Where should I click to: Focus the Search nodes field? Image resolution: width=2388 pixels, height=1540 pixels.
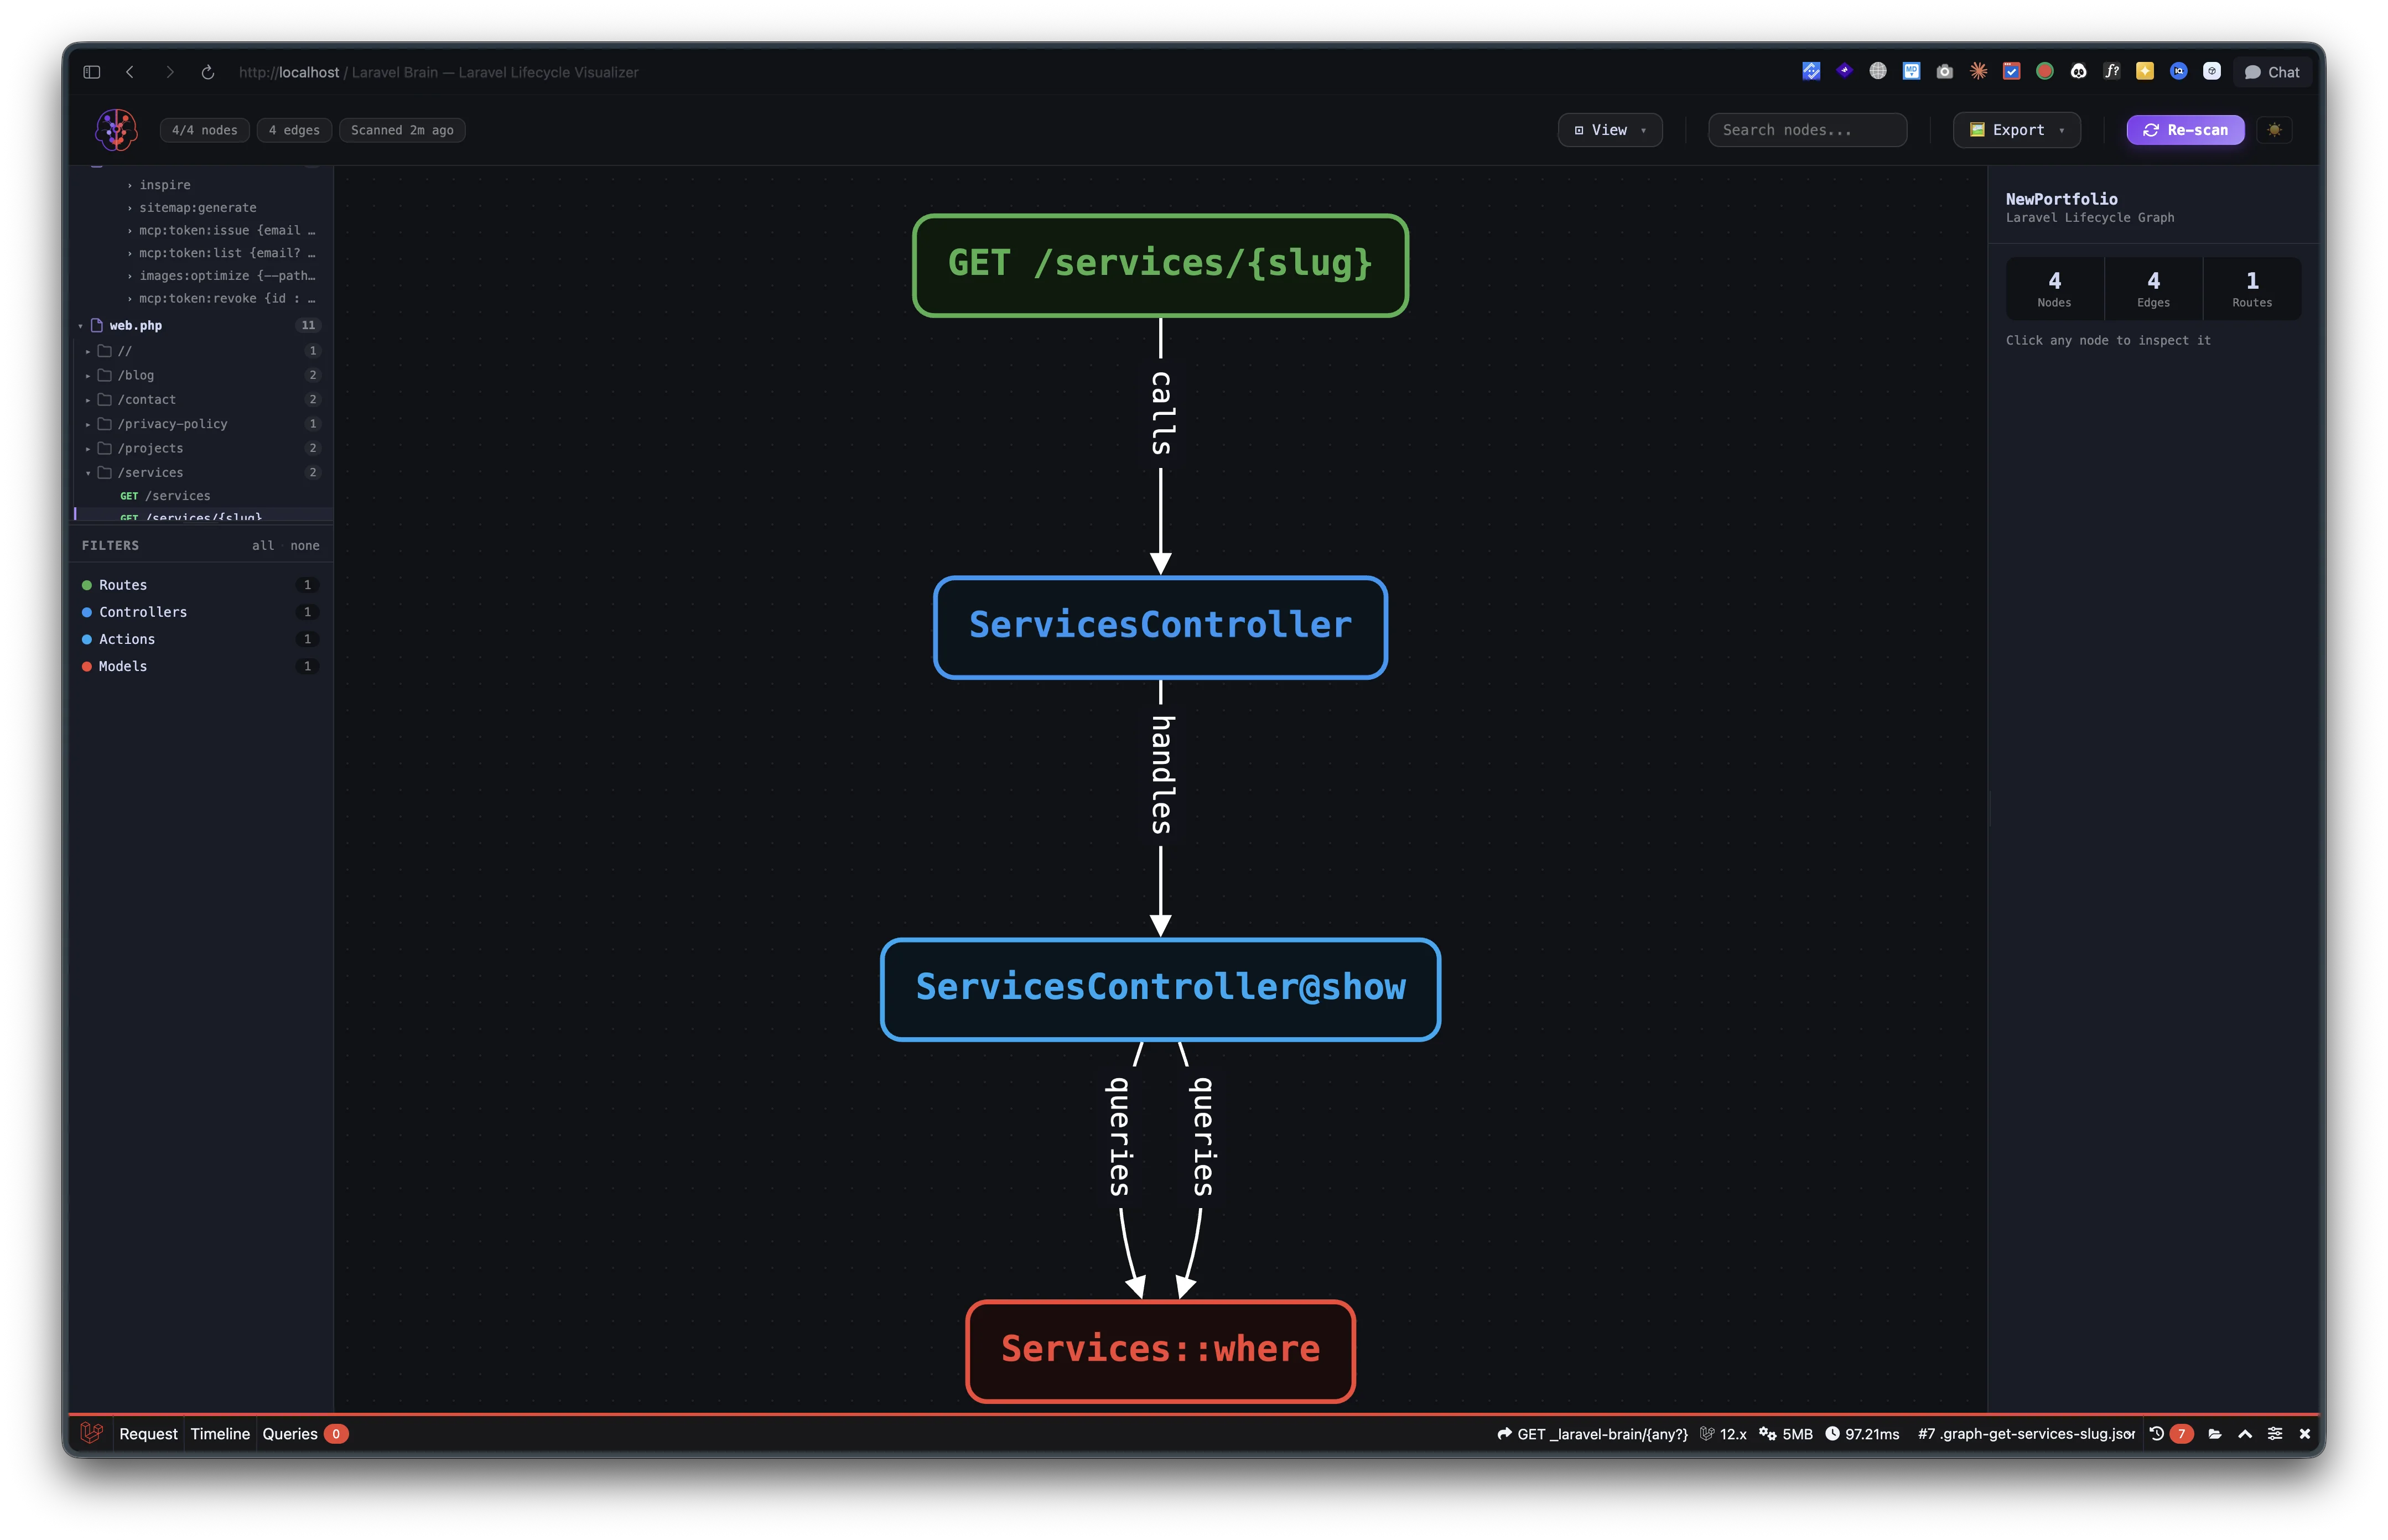1807,130
